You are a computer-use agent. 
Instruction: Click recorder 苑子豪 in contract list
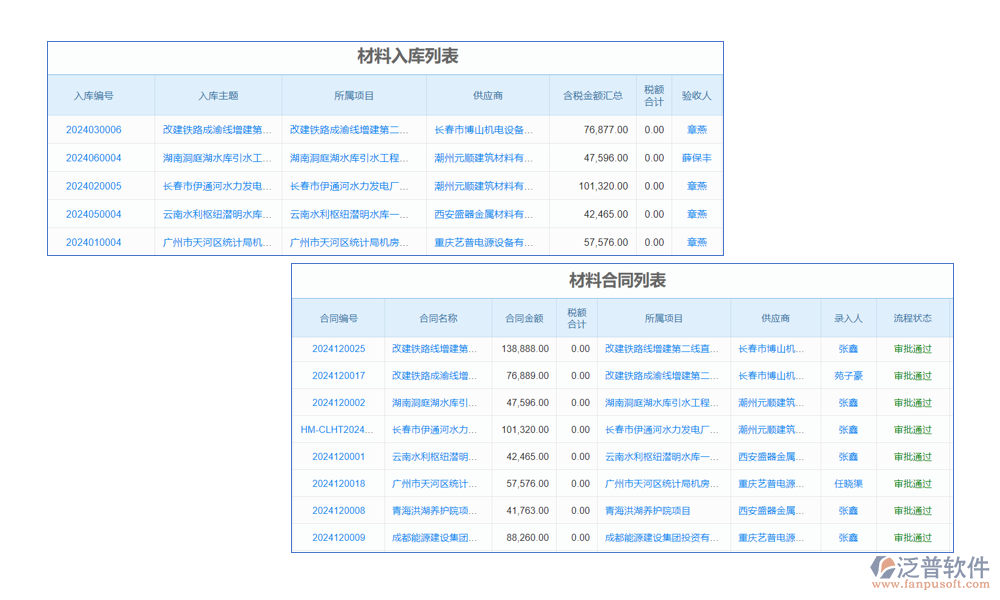click(847, 376)
